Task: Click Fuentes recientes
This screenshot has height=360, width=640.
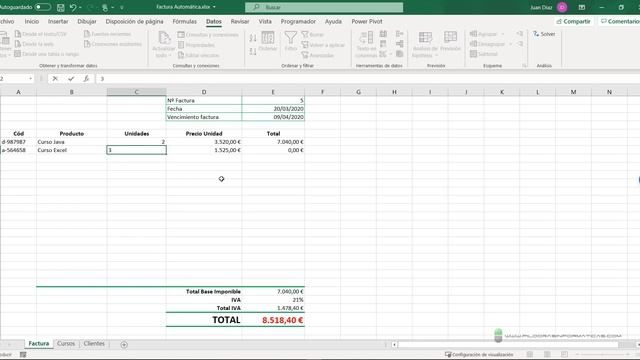Action: (107, 34)
